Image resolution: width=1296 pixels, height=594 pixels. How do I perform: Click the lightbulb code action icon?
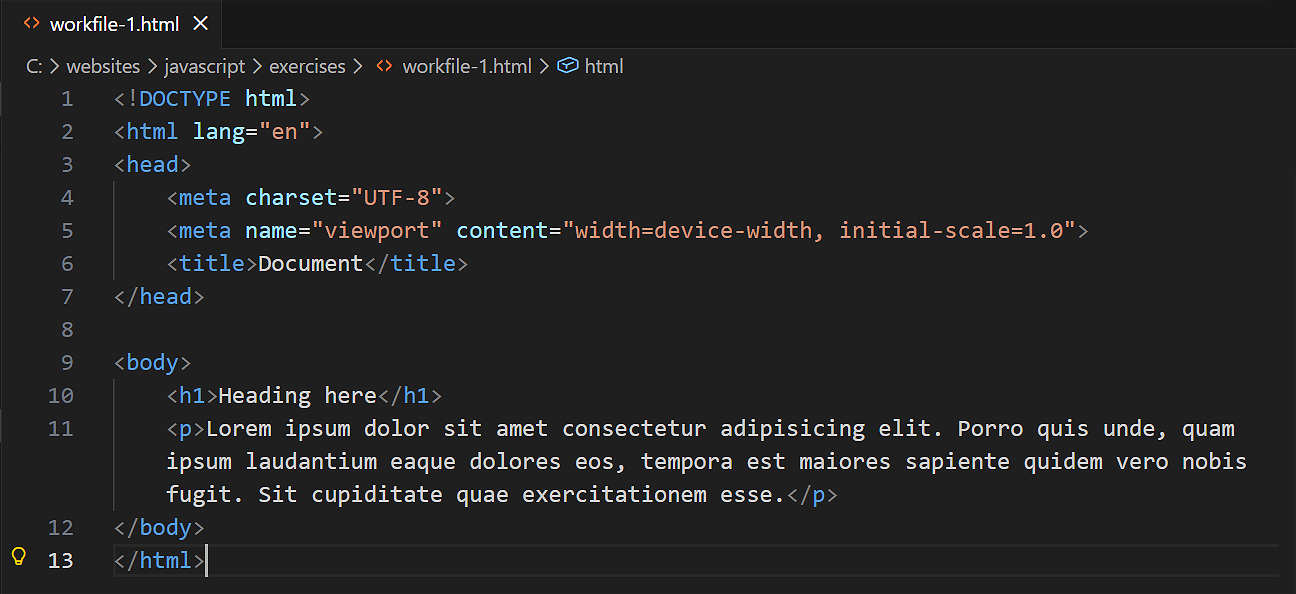(x=18, y=558)
